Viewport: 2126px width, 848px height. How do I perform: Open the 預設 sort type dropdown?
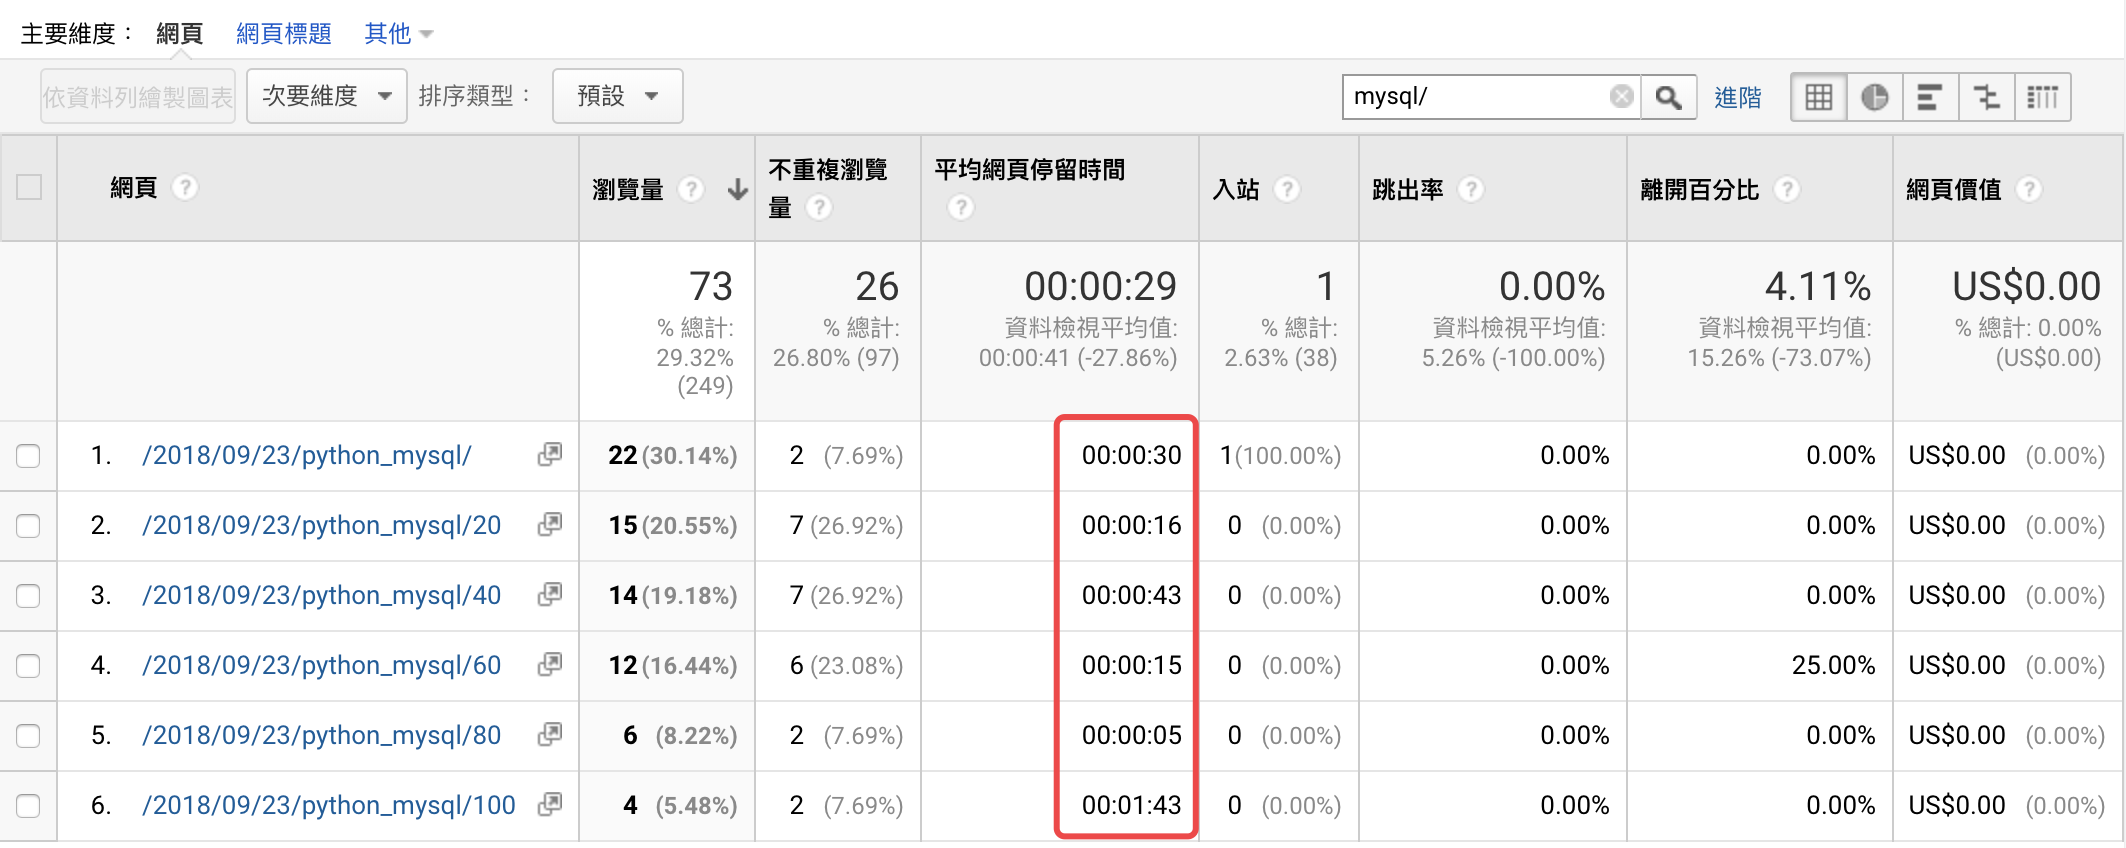pyautogui.click(x=618, y=96)
